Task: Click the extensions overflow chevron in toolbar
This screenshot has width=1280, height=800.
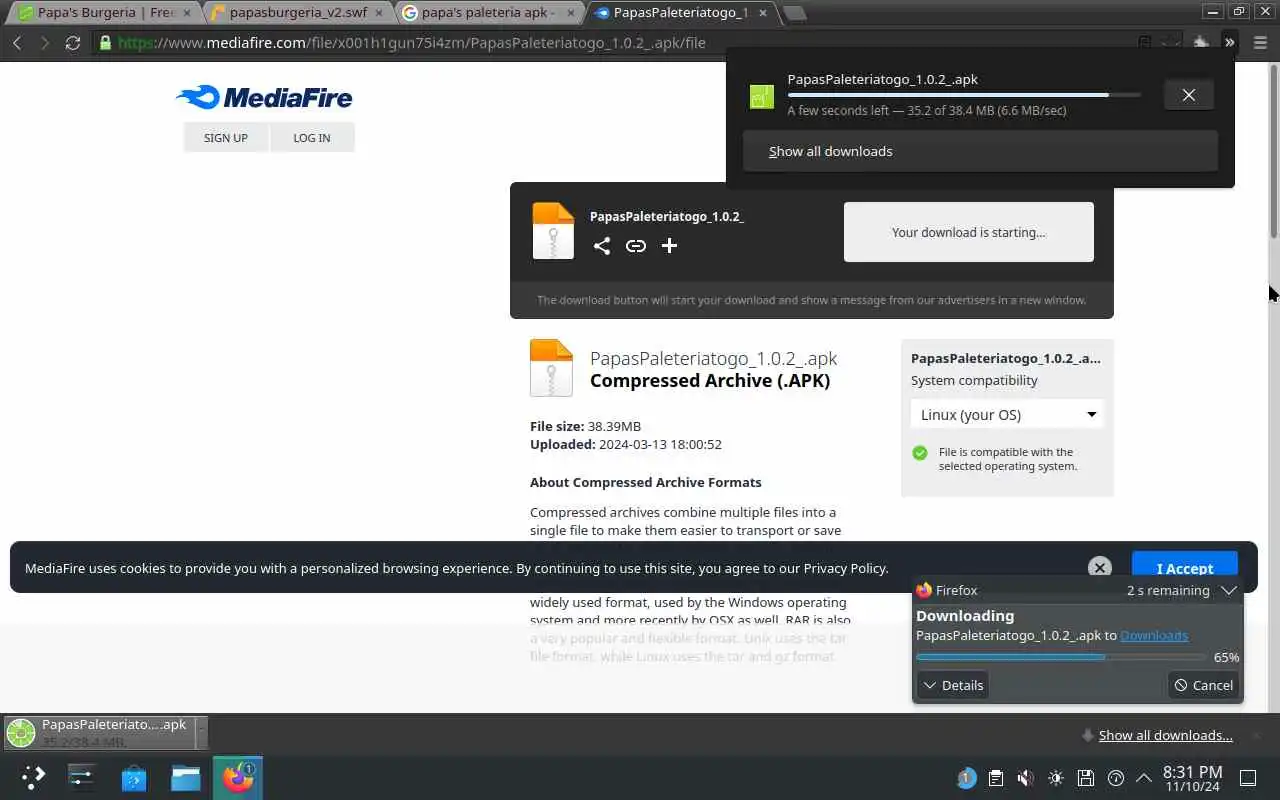Action: (1229, 42)
